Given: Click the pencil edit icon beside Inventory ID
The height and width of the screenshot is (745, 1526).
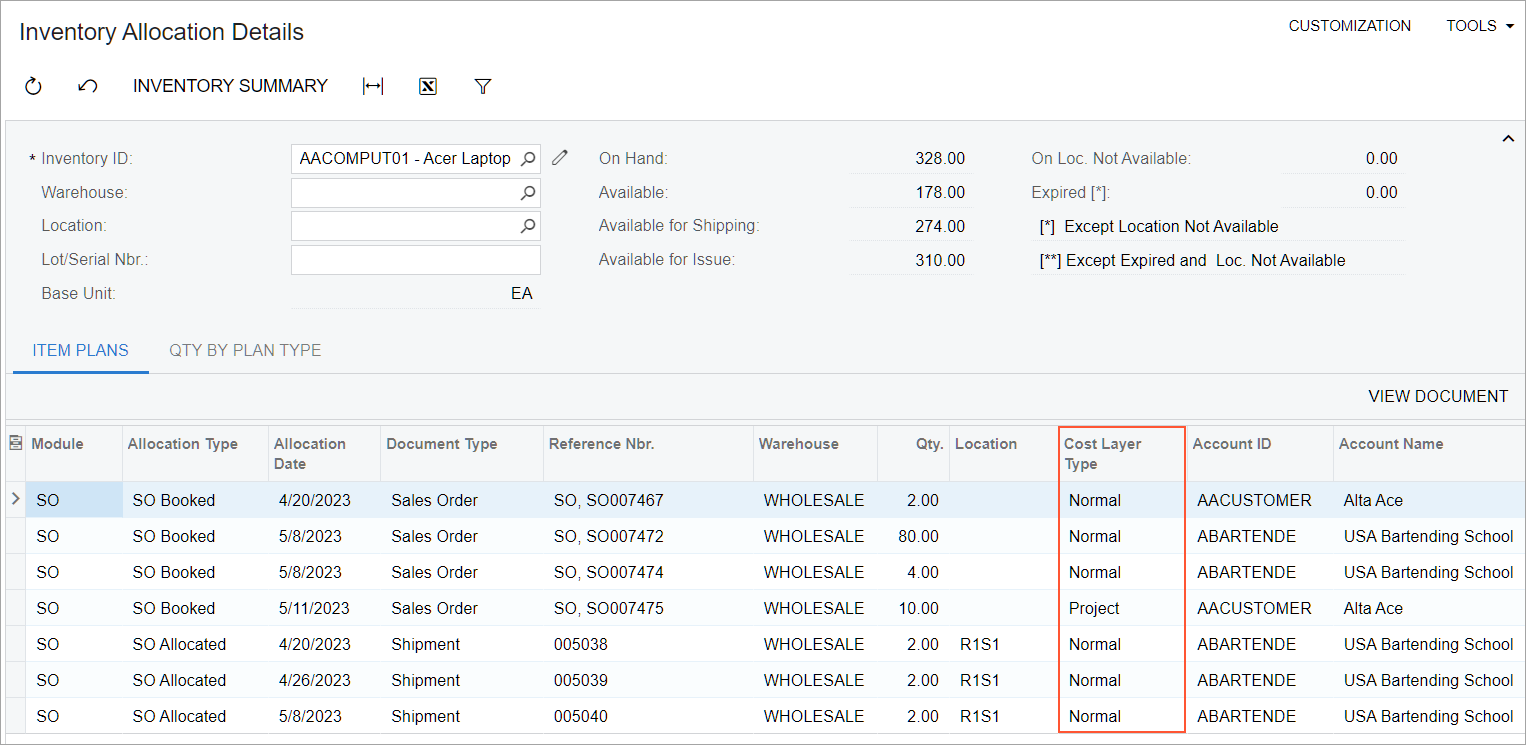Looking at the screenshot, I should coord(560,158).
